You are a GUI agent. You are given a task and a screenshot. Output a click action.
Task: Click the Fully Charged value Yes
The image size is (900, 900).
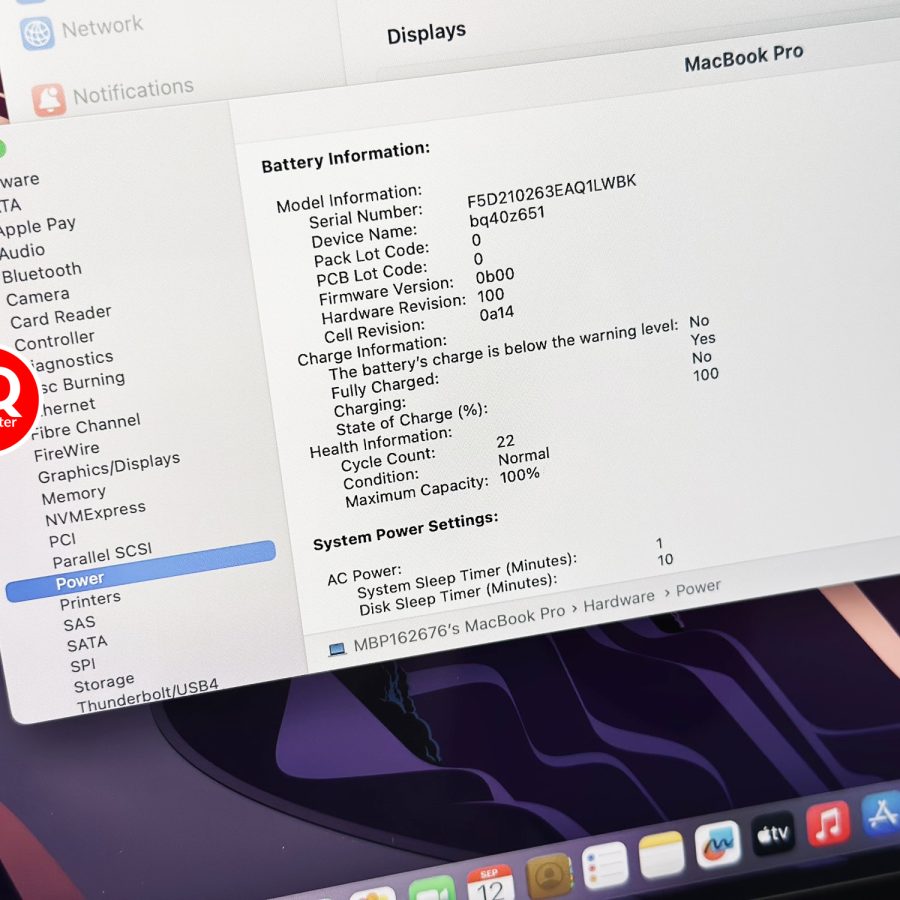[703, 339]
